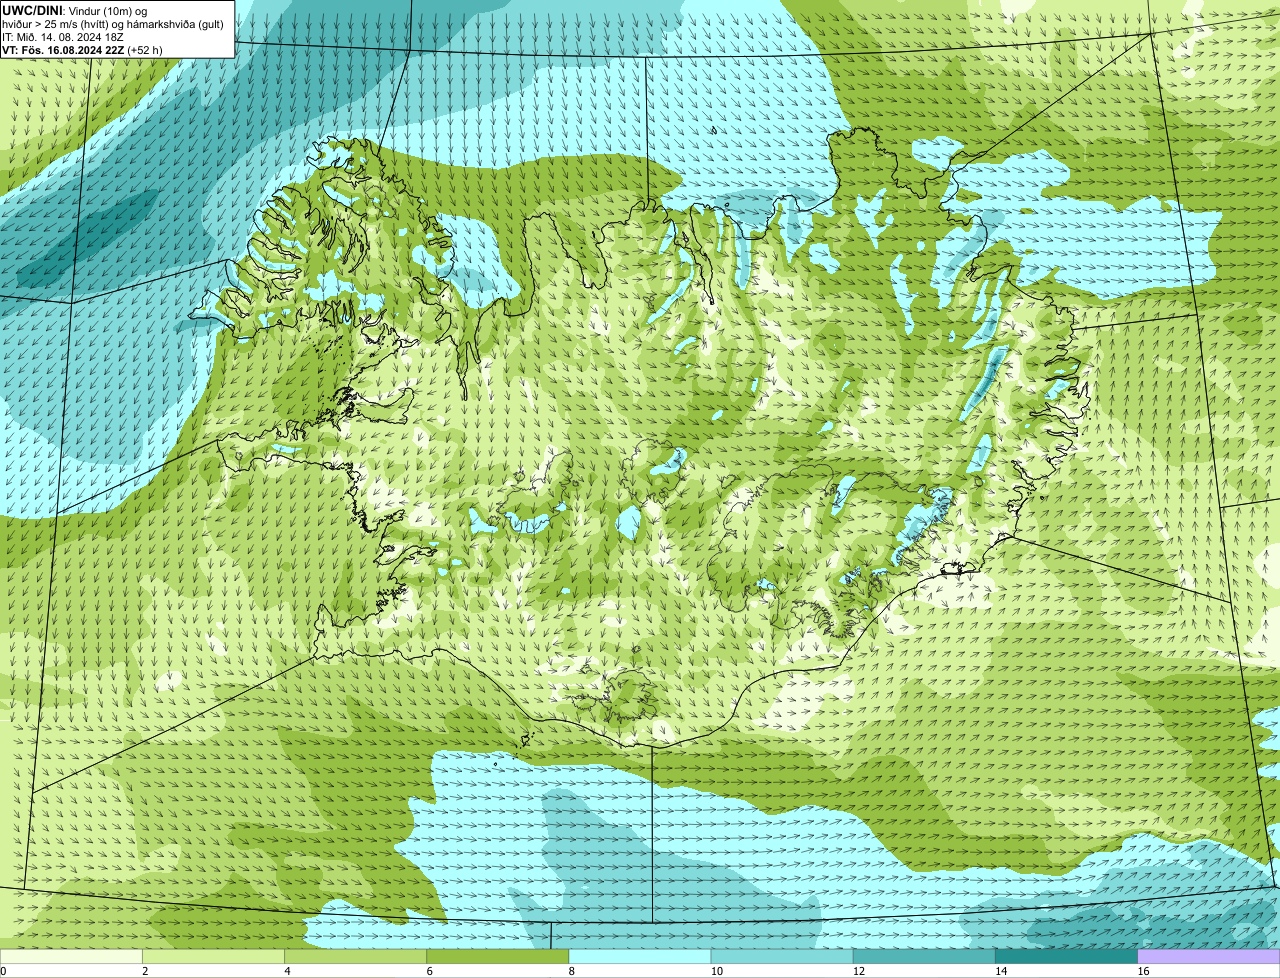
Task: Click the 4–6 green legend color band
Action: [355, 956]
